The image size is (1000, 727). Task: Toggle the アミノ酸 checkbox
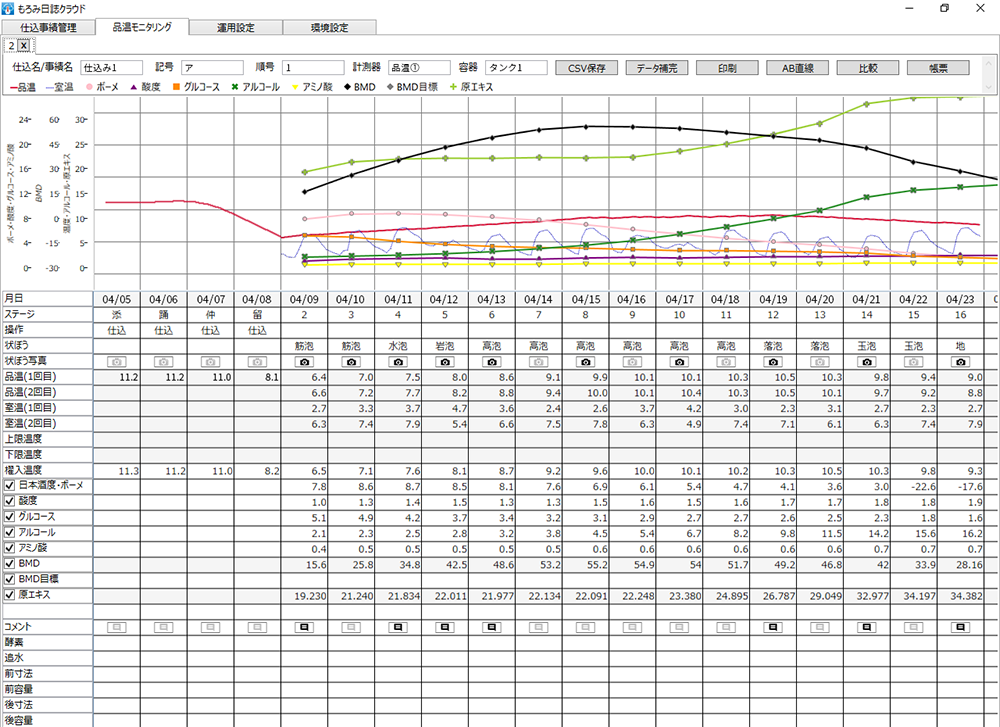10,548
